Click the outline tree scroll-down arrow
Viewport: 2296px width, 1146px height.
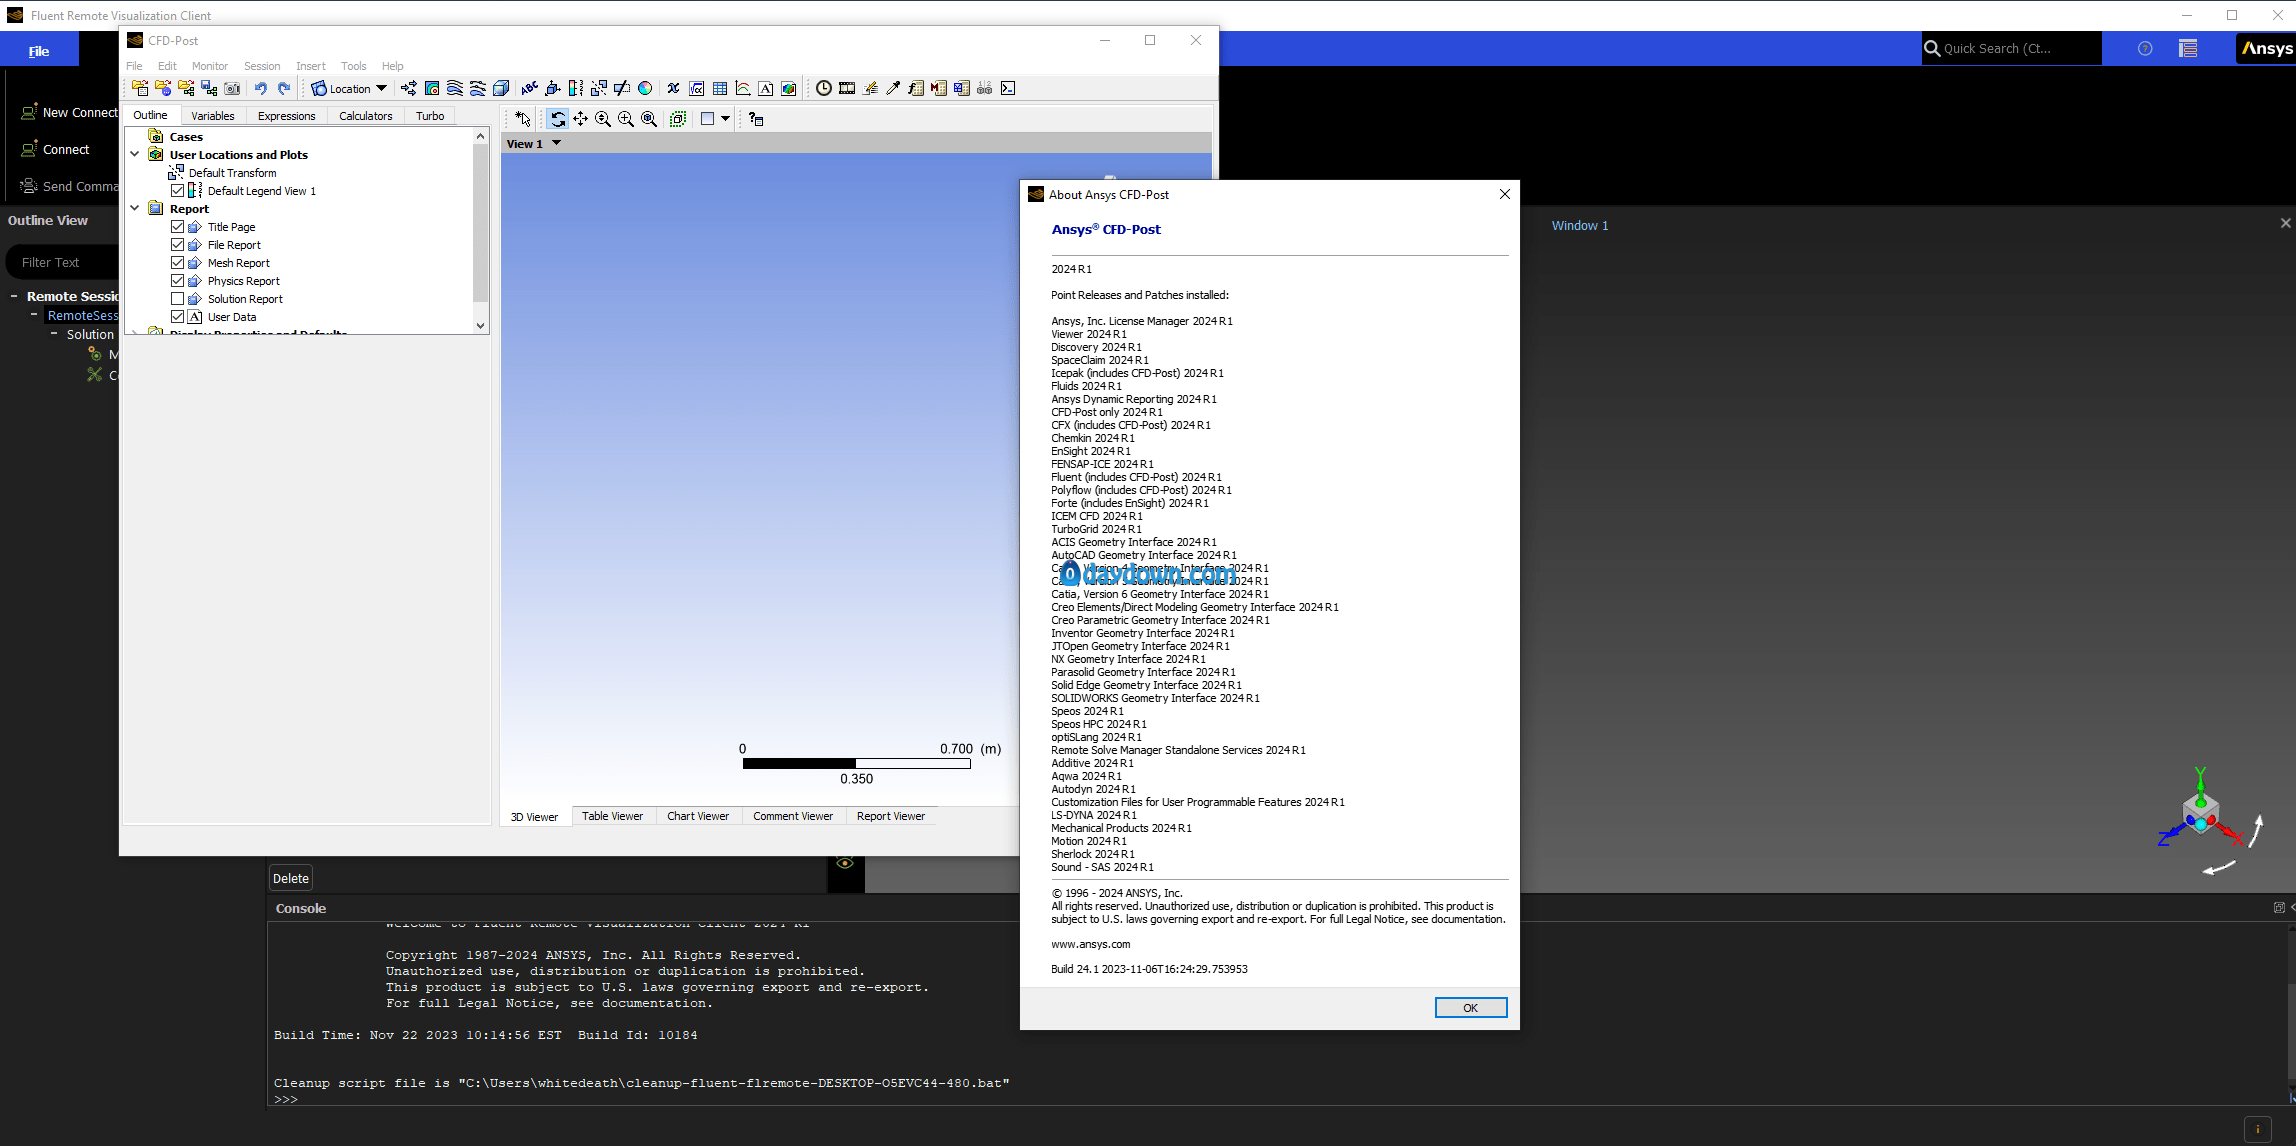(480, 325)
